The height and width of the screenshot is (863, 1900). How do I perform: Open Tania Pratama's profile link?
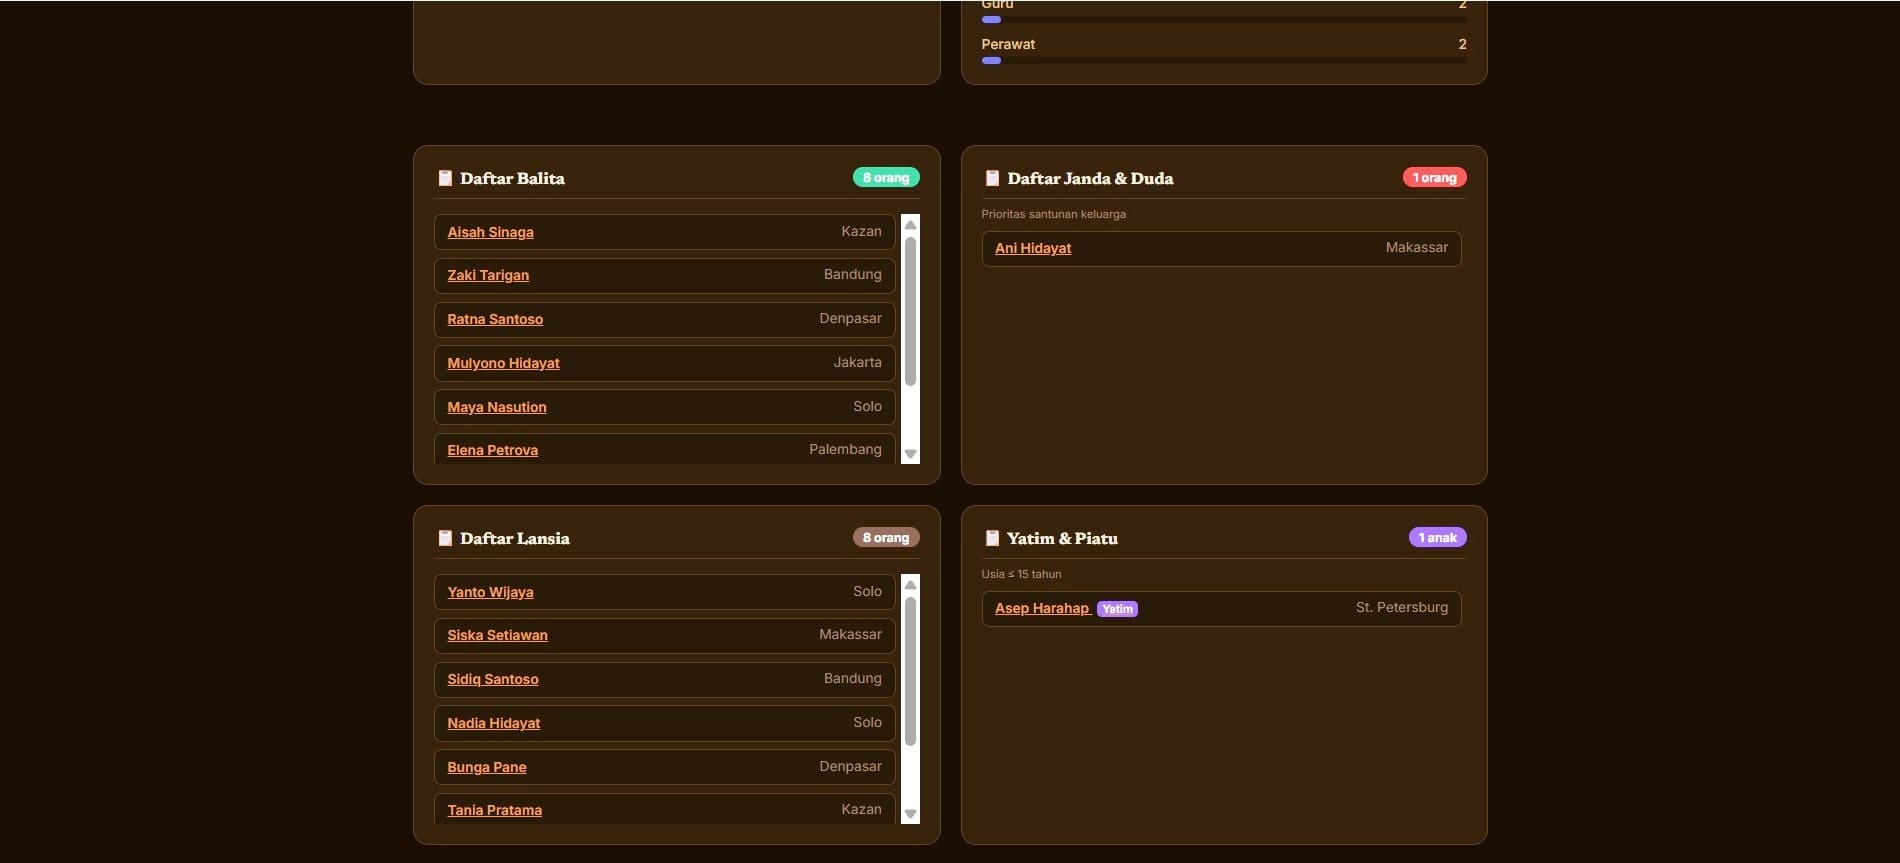click(495, 810)
